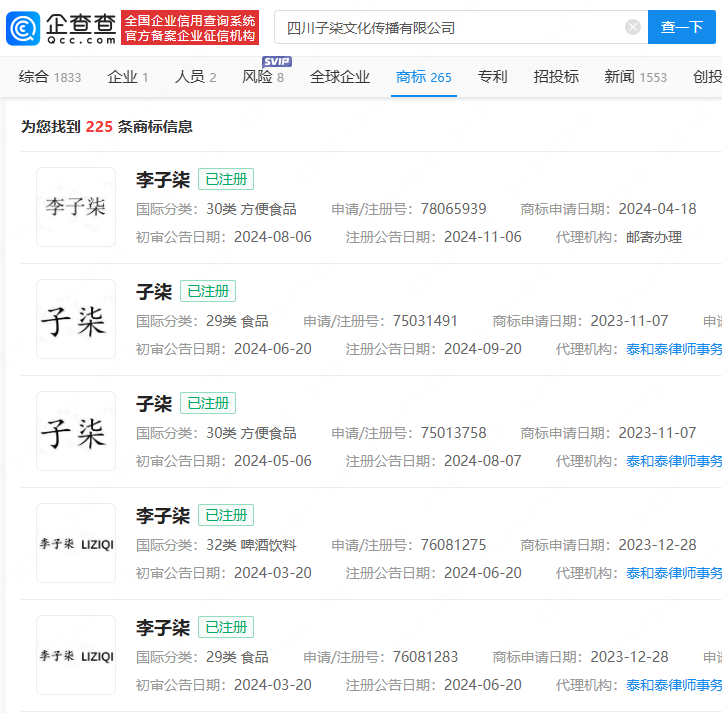Switch to the 招投标 tab
This screenshot has height=713, width=722.
tap(556, 77)
